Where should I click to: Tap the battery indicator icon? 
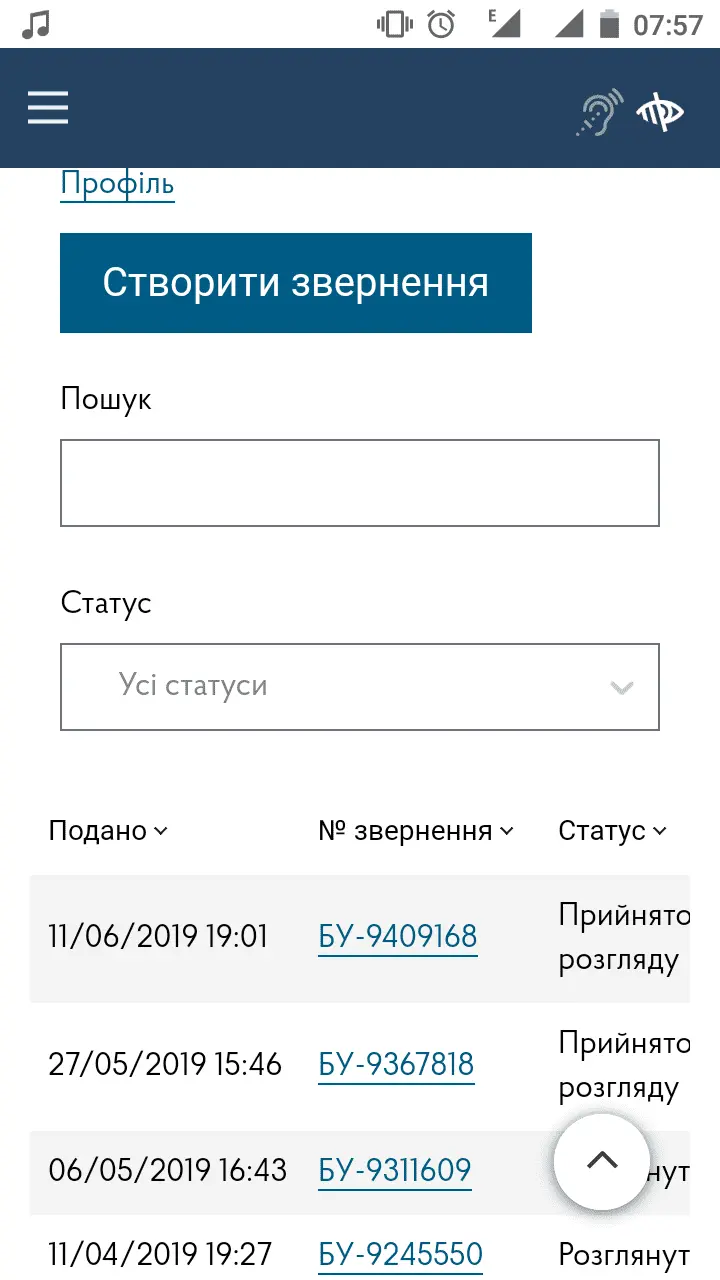[x=608, y=24]
